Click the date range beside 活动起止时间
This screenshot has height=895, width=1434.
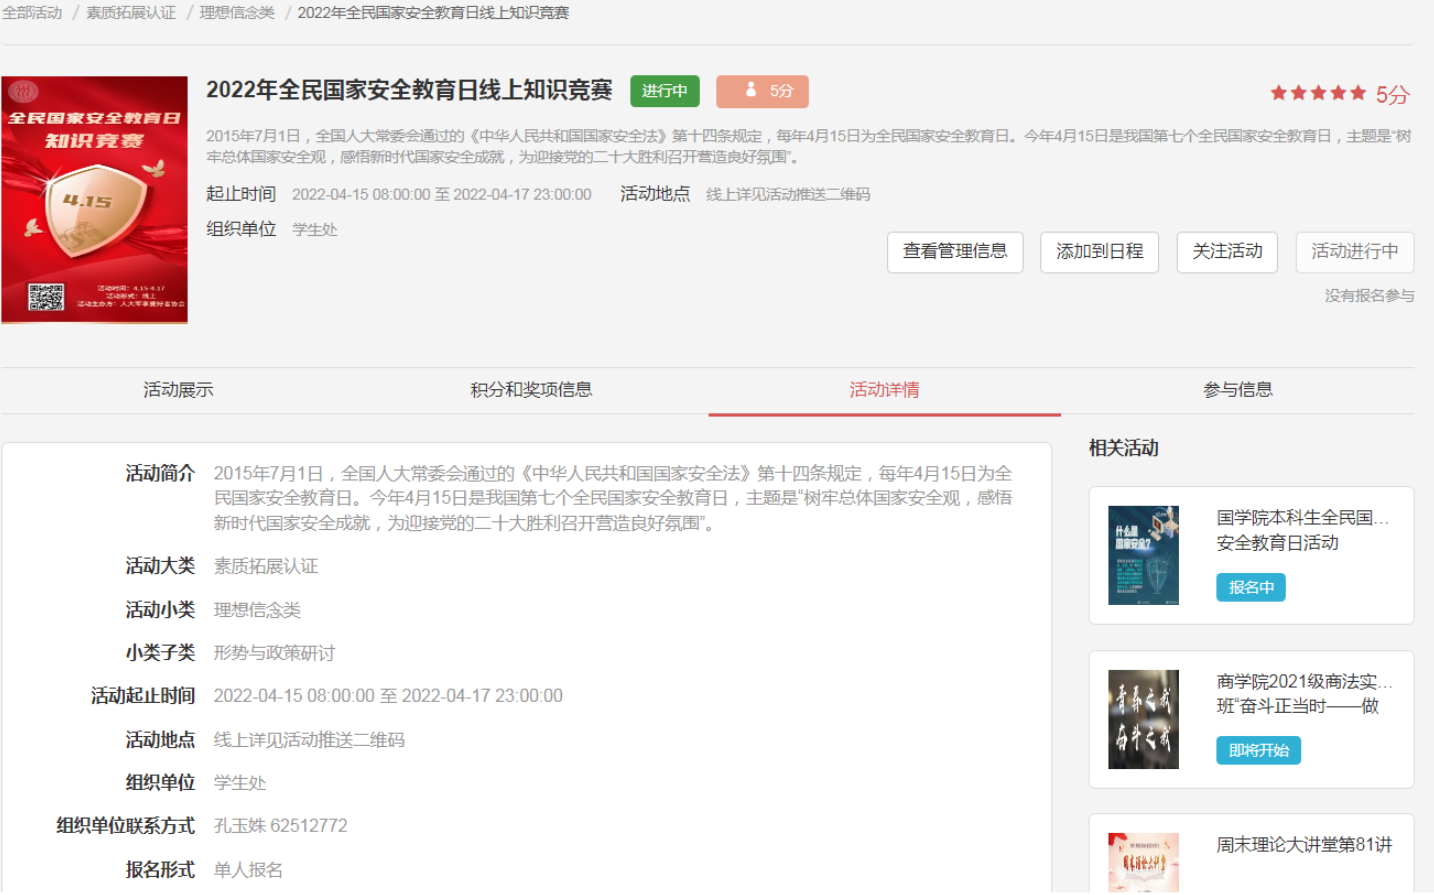(x=388, y=696)
